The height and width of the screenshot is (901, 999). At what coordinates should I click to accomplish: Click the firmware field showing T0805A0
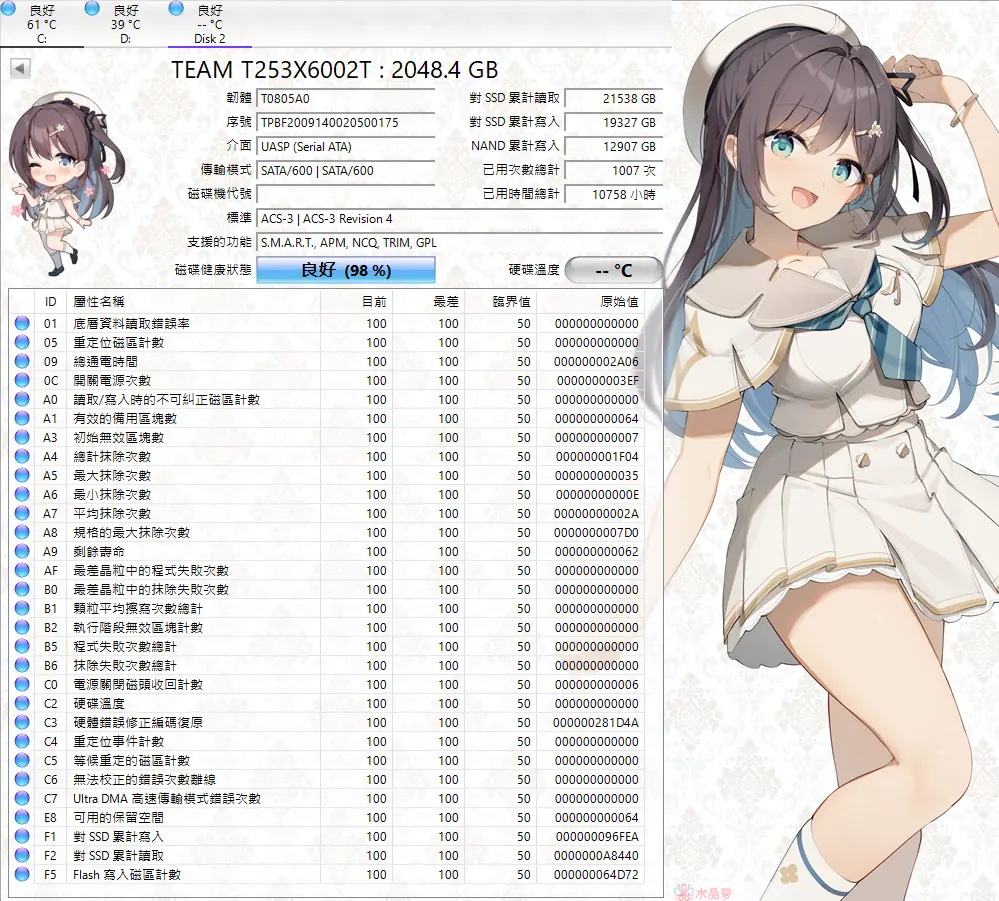click(346, 99)
